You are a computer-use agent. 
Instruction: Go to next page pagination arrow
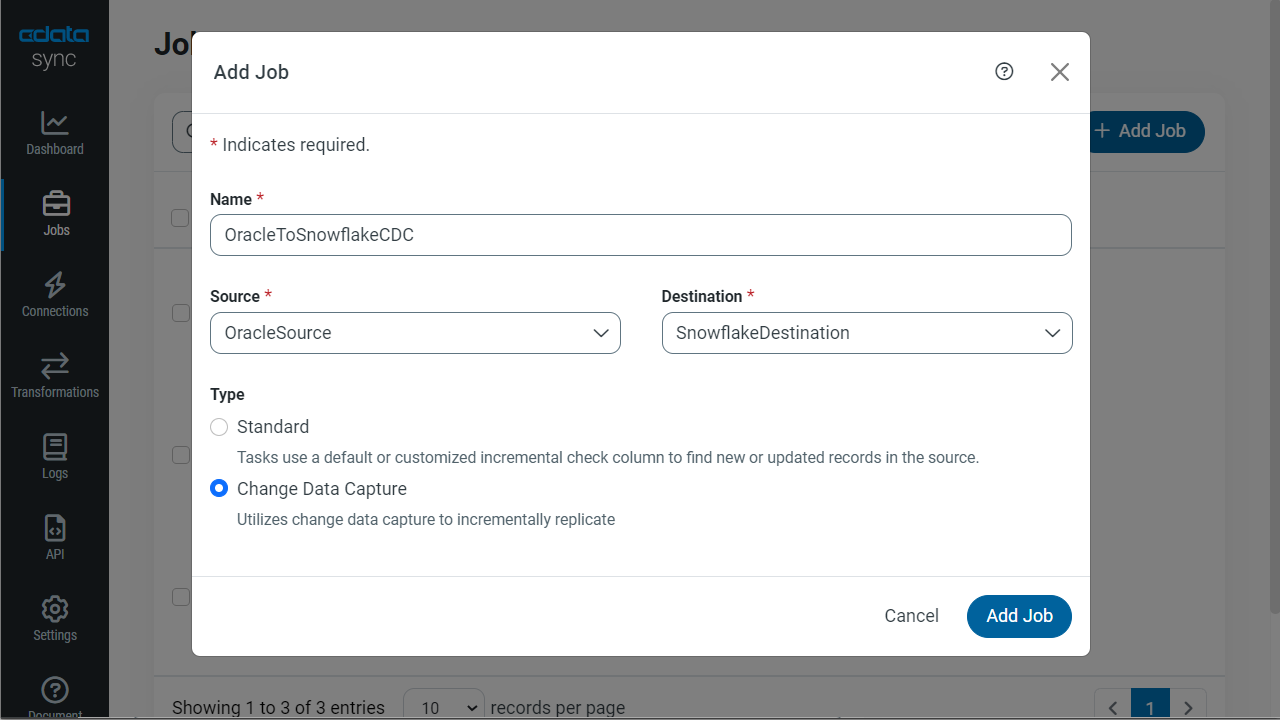coord(1188,707)
